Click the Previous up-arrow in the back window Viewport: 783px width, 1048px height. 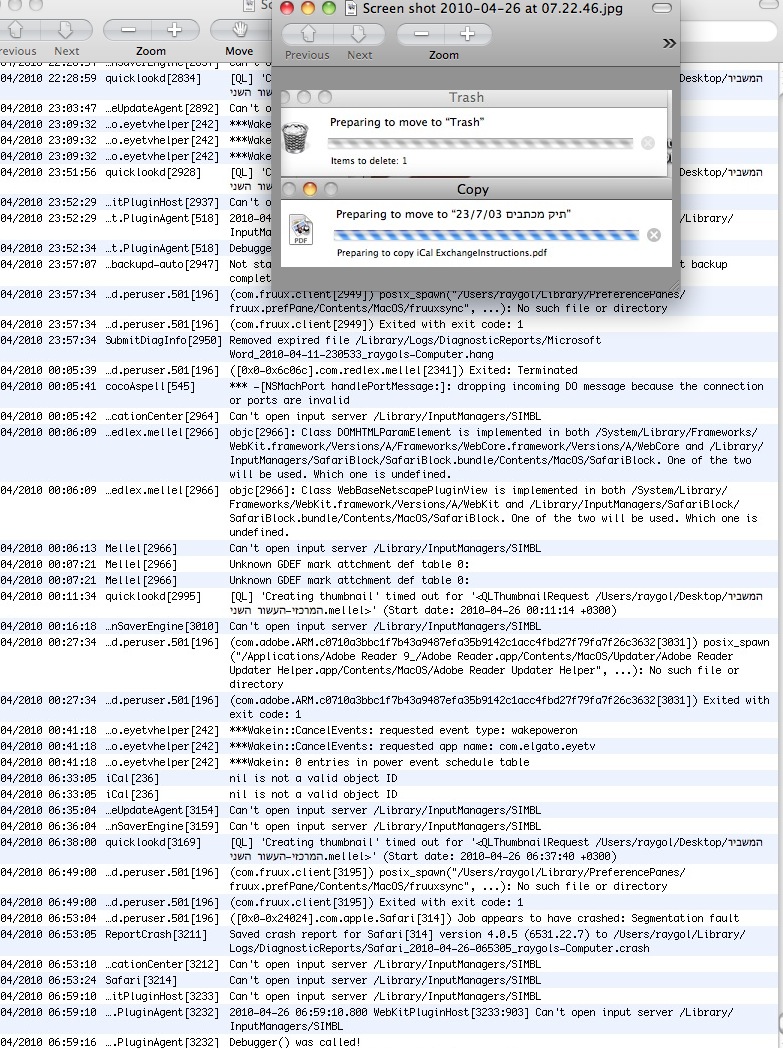(15, 30)
